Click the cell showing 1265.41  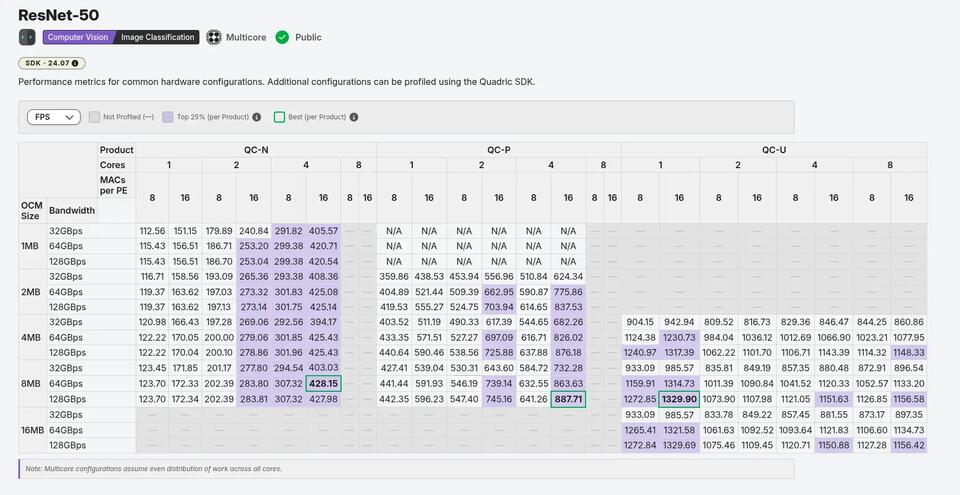(640, 430)
